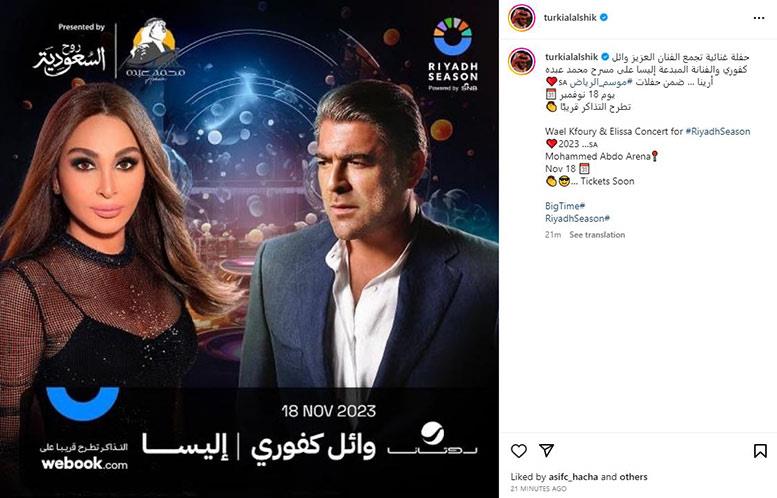Save post with the bookmark icon
777x498 pixels.
tap(760, 450)
